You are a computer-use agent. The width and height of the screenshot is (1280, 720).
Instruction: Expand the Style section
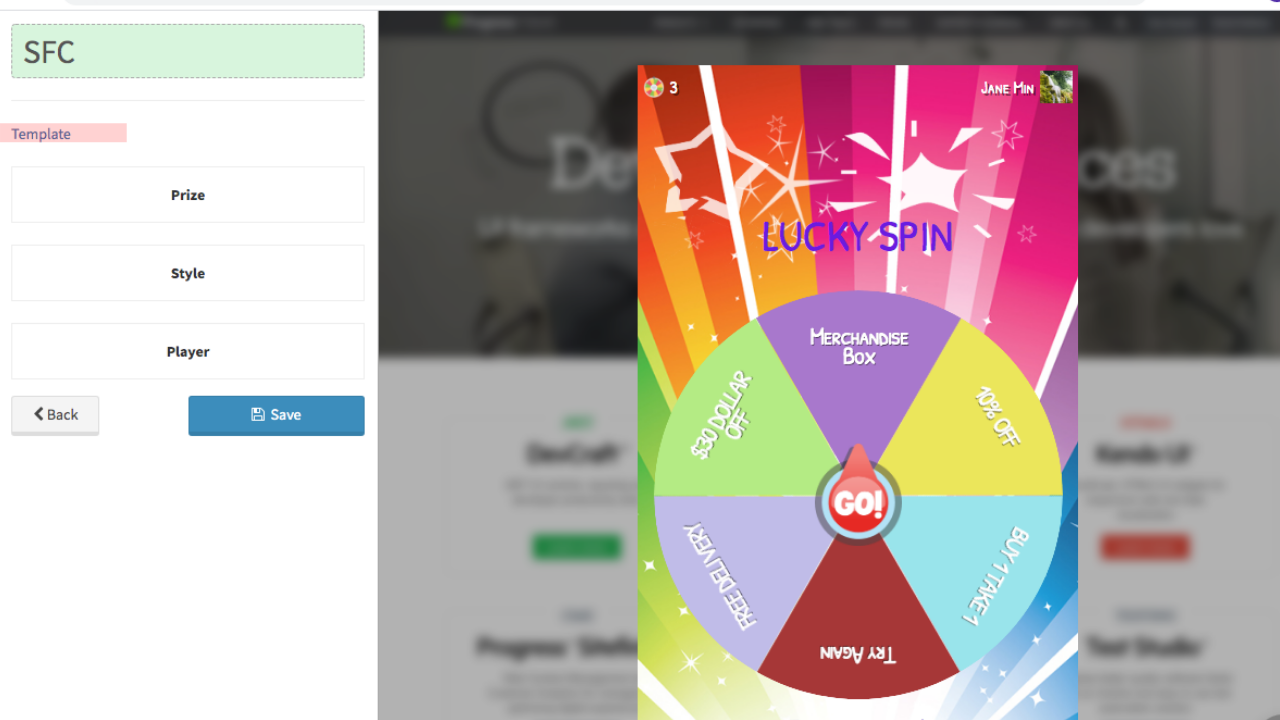(x=188, y=273)
